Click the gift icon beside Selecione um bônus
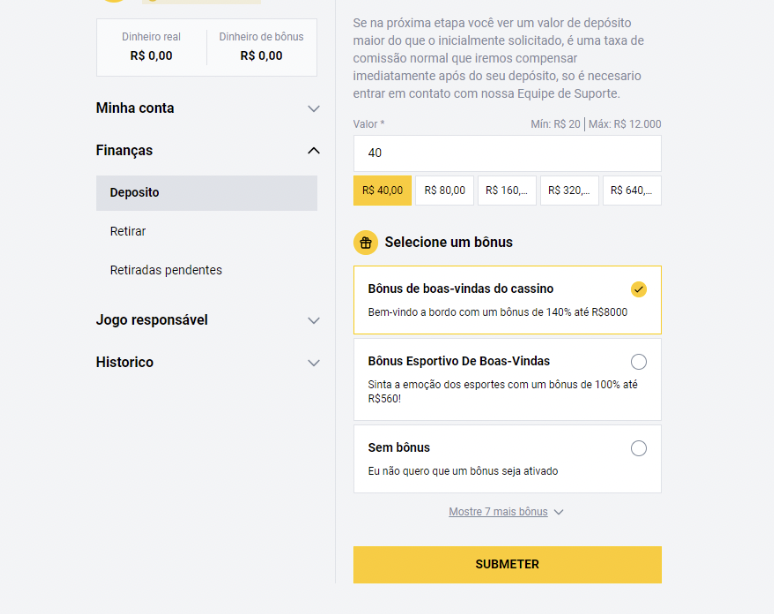Screen dimensions: 774x614 coord(365,242)
